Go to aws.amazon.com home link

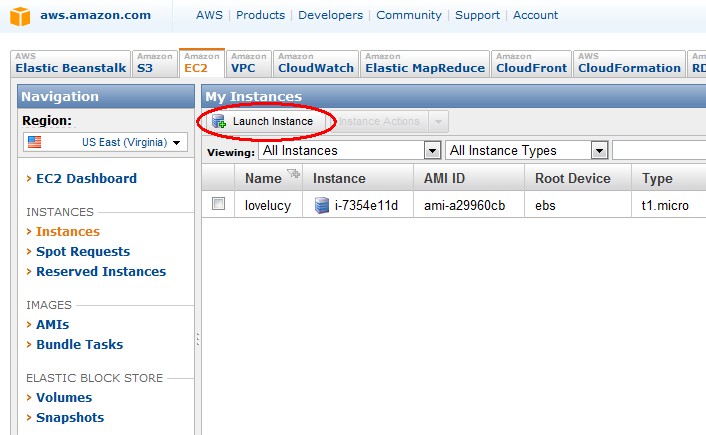tap(95, 15)
